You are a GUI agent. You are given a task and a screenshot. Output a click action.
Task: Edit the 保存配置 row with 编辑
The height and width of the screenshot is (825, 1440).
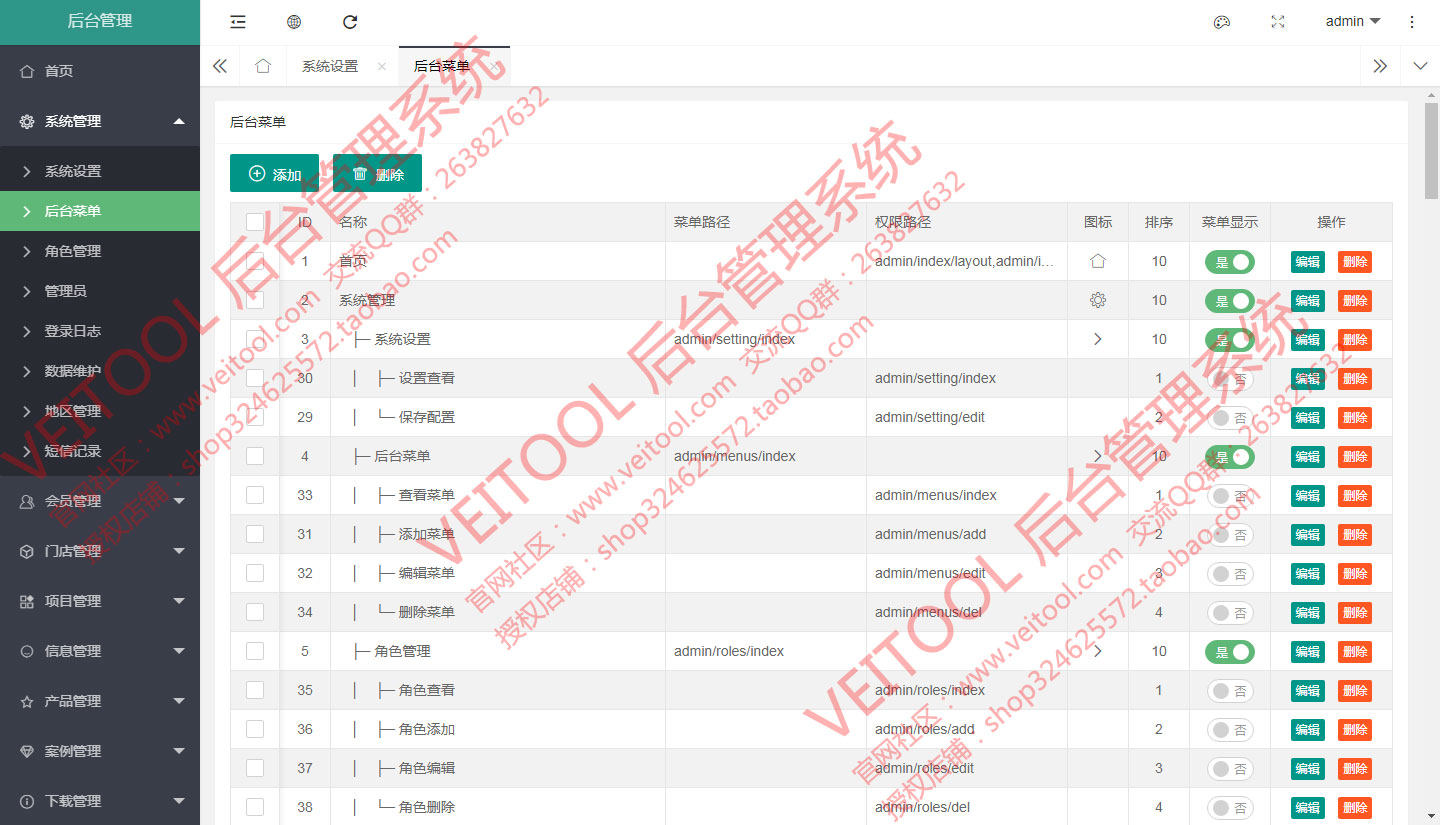tap(1307, 418)
